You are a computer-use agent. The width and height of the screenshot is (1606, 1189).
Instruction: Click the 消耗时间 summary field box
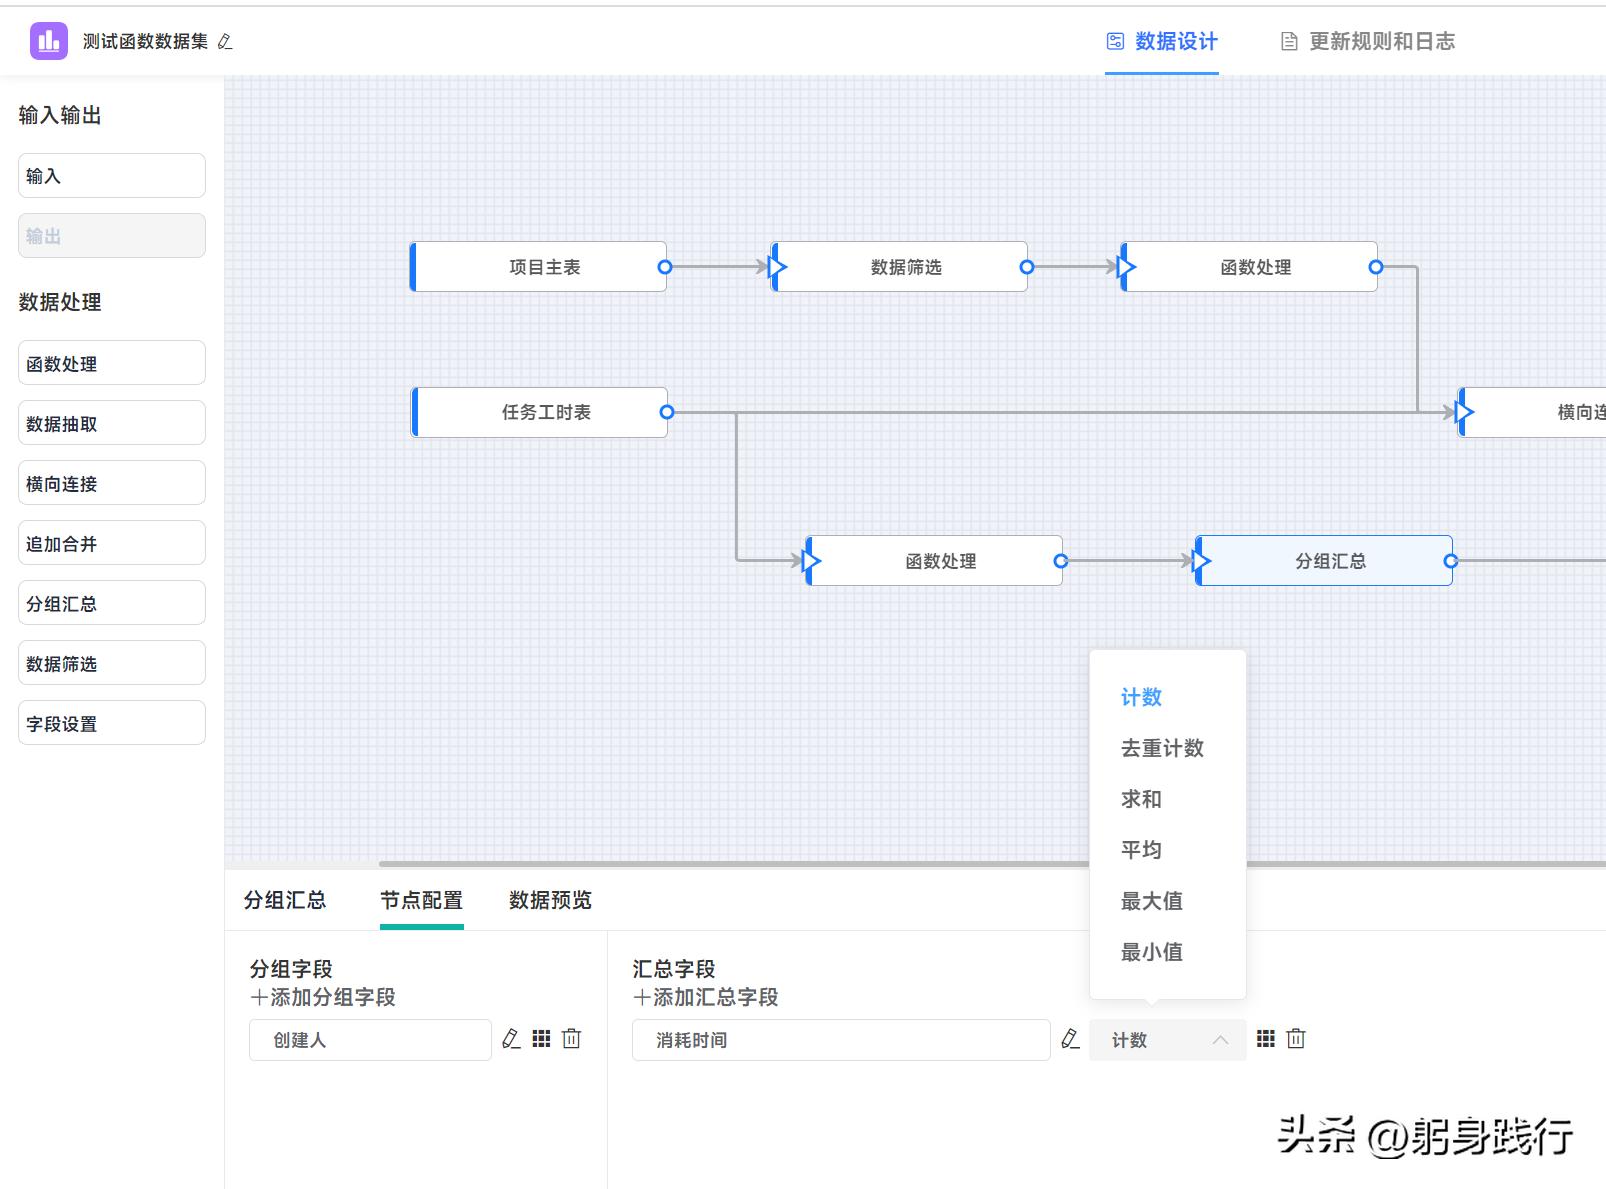coord(841,1040)
